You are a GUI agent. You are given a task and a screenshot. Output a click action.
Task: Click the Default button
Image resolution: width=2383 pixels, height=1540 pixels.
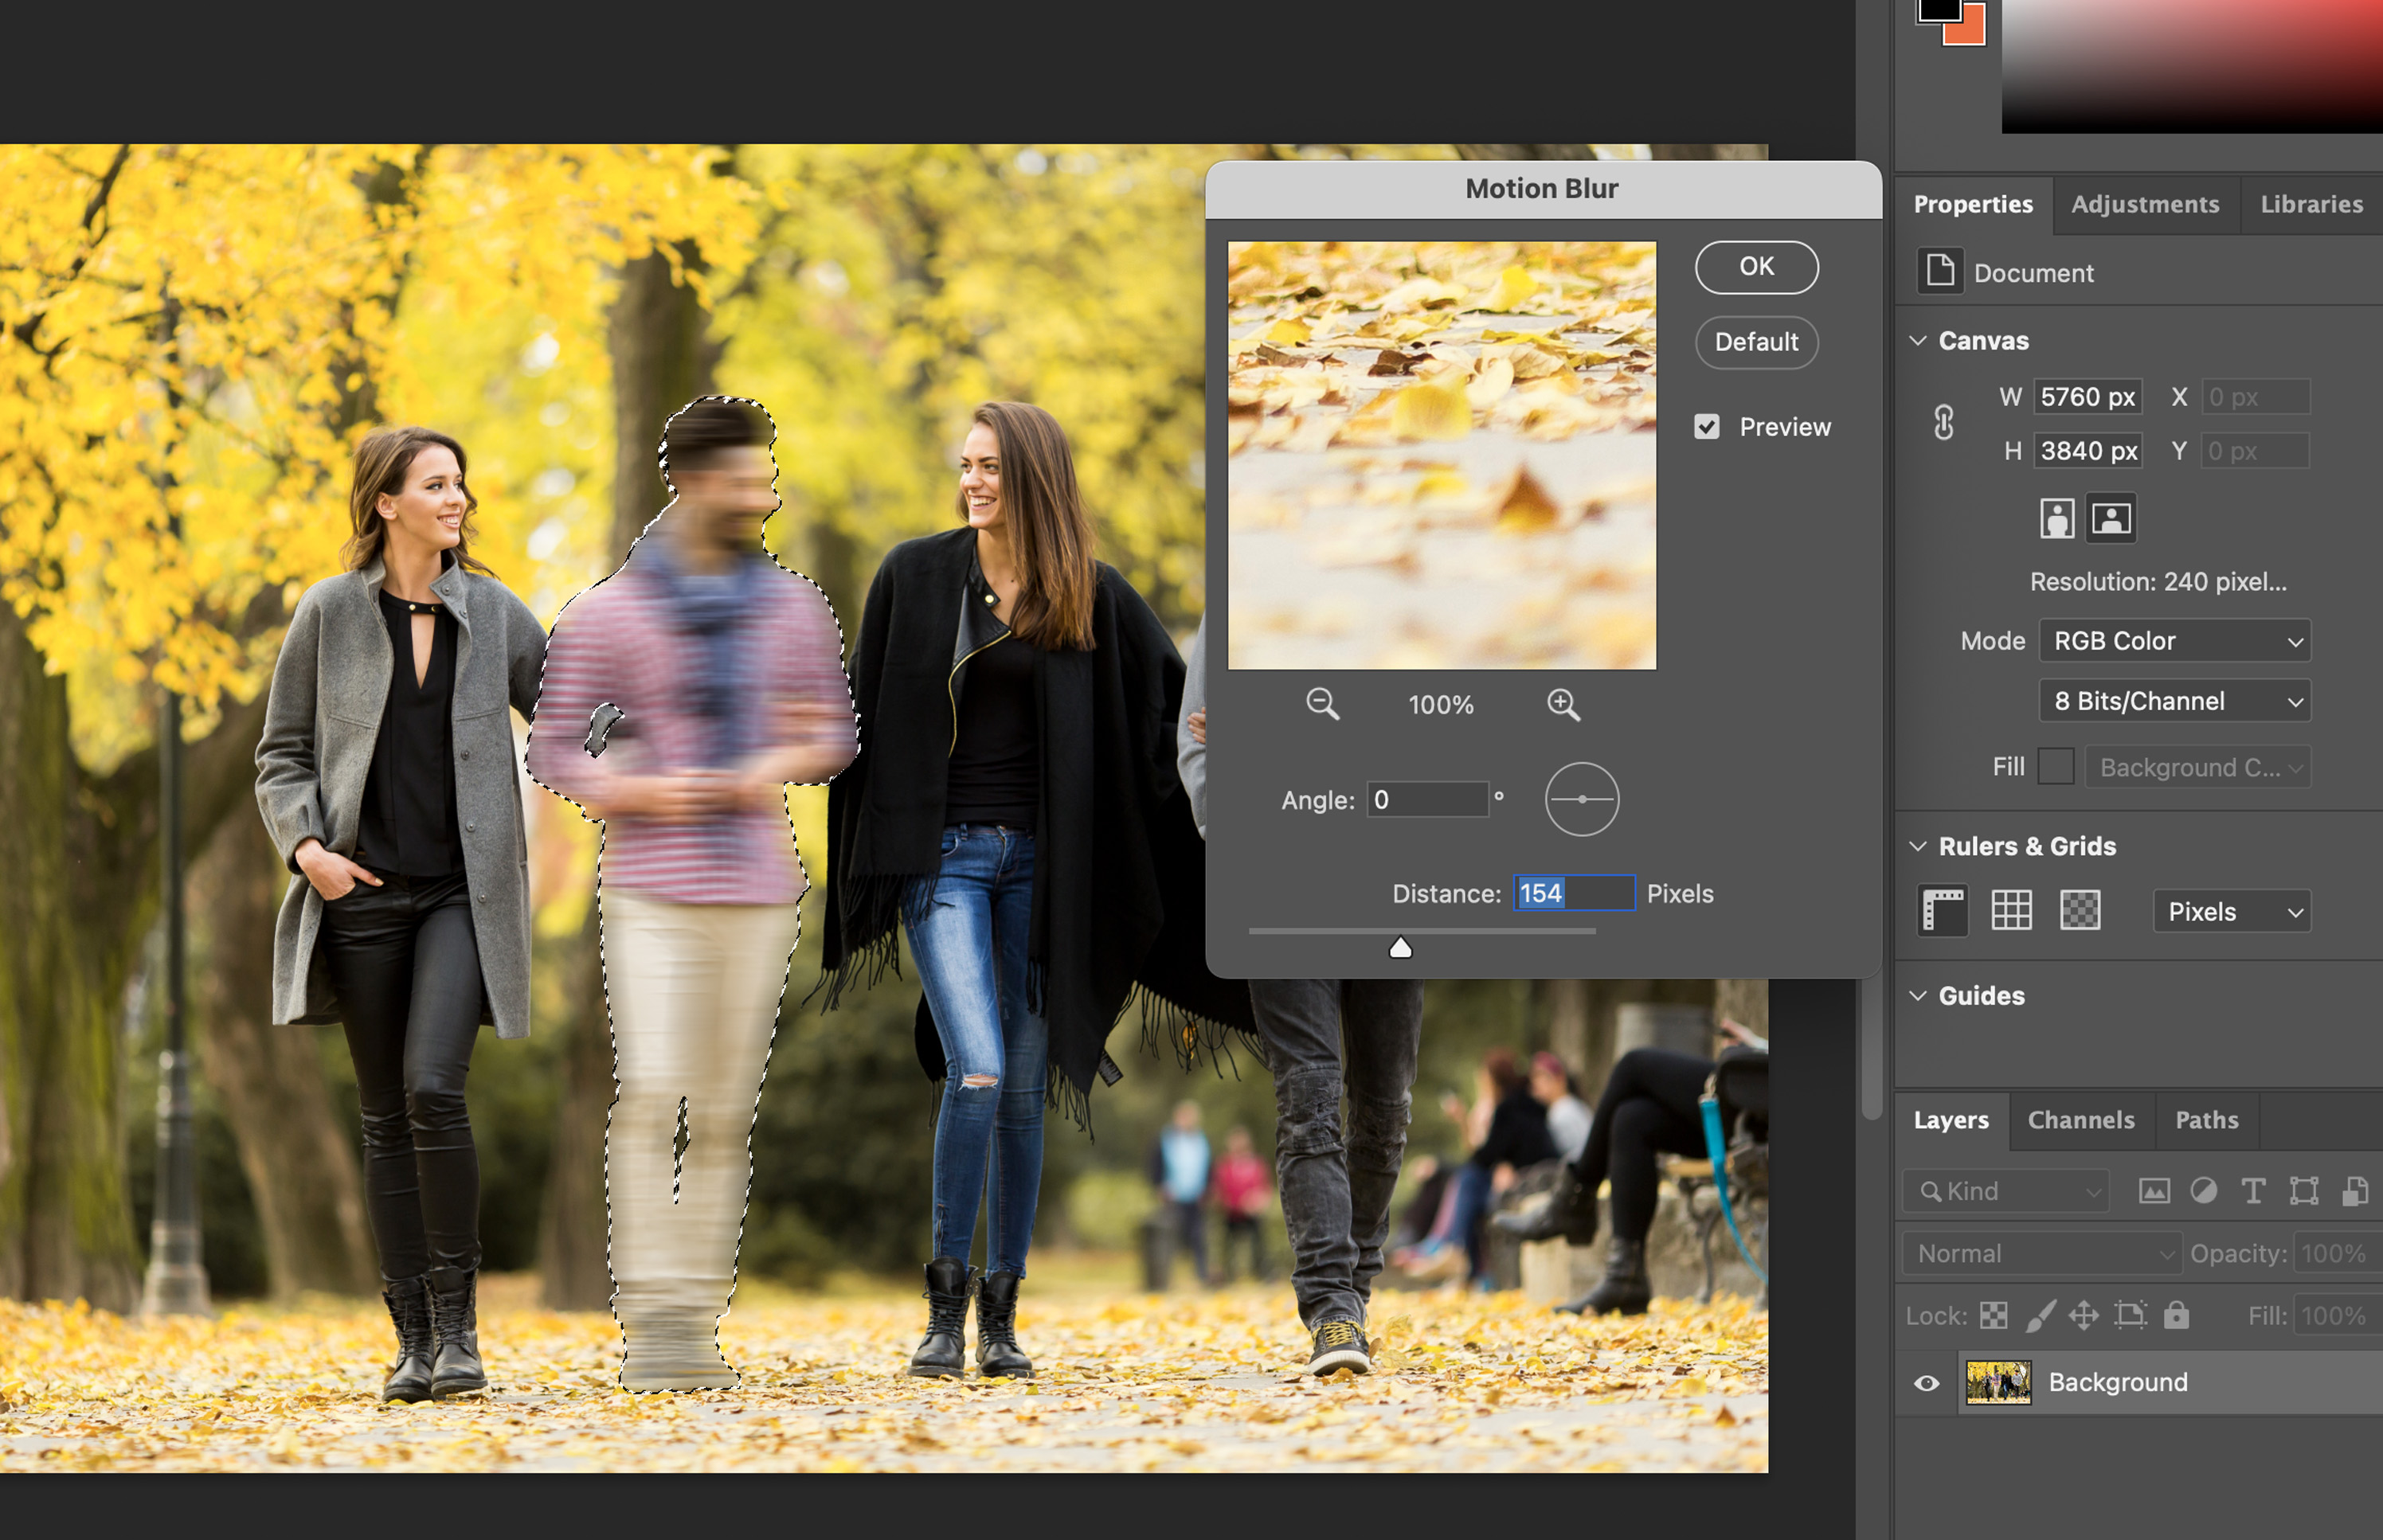(1756, 342)
